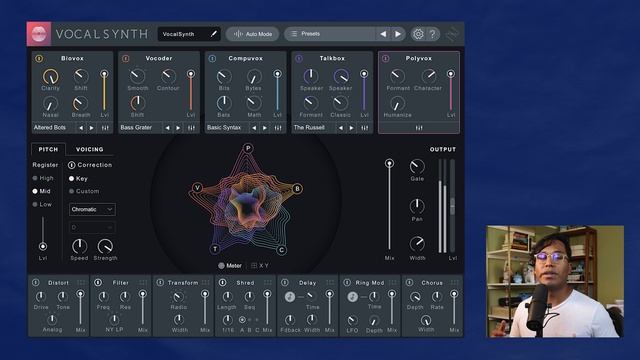Click the T node in the visualizer

point(215,249)
